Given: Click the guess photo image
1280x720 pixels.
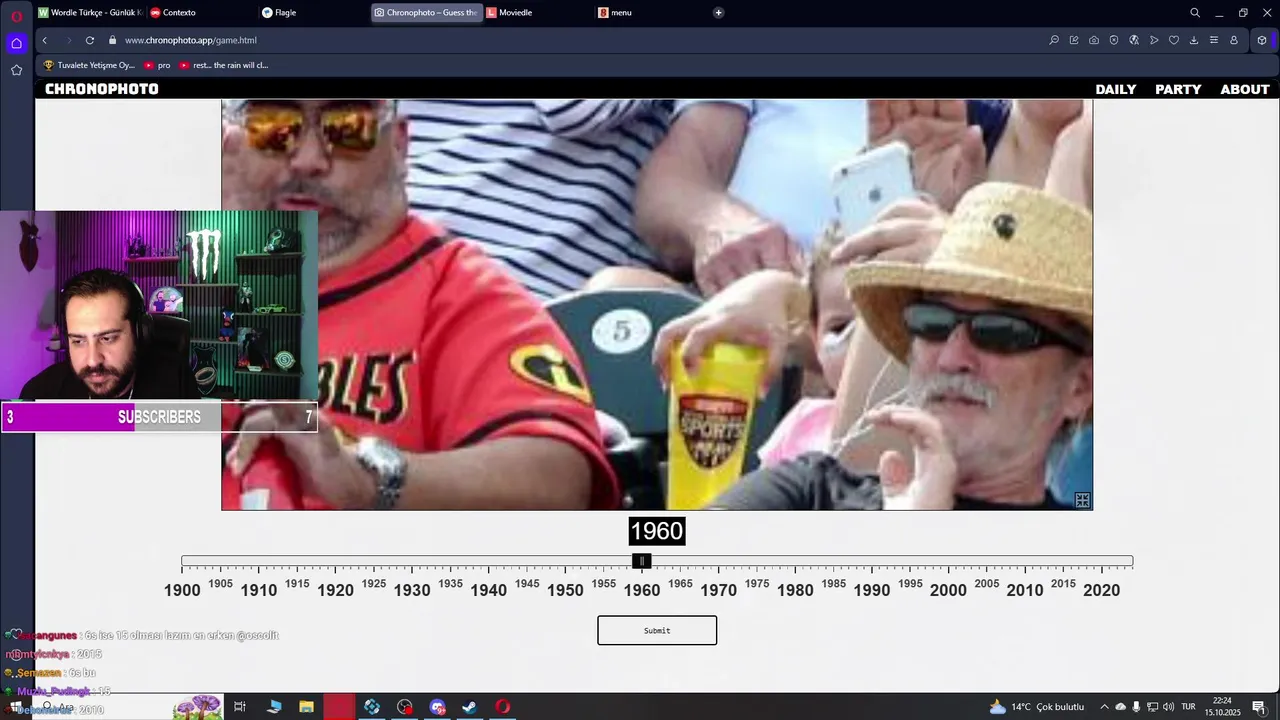Looking at the screenshot, I should point(657,305).
